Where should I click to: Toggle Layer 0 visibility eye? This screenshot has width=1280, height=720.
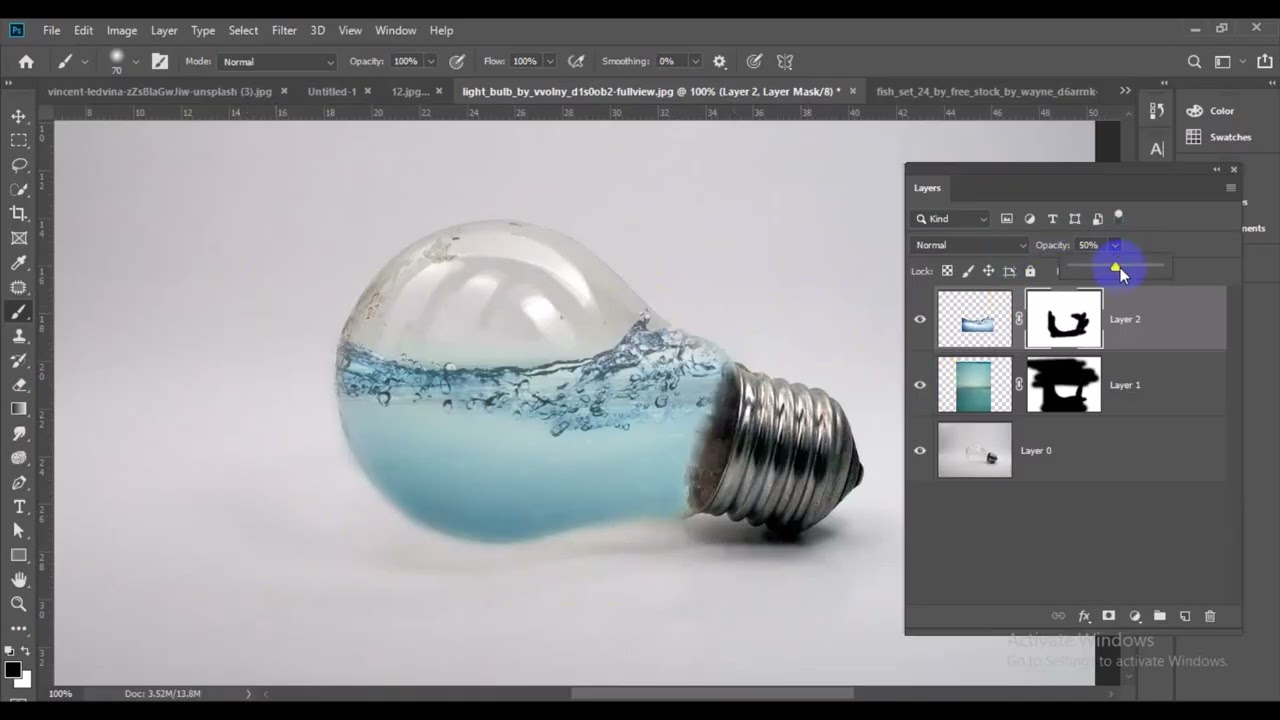920,450
